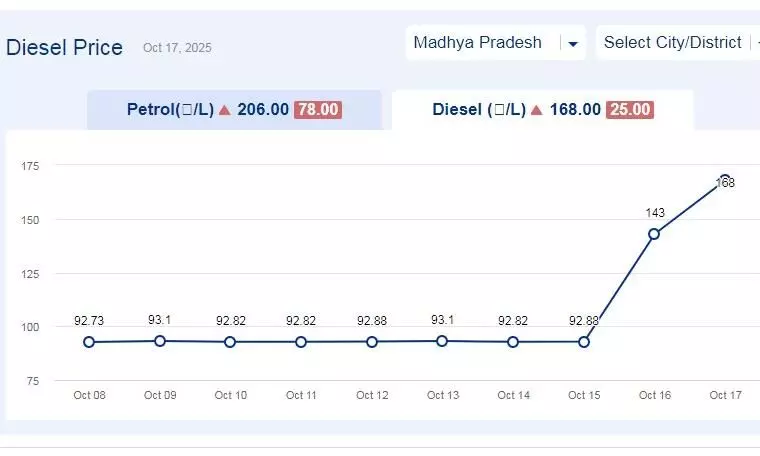Switch to the Petrol price tab
This screenshot has height=456, width=760.
(234, 110)
